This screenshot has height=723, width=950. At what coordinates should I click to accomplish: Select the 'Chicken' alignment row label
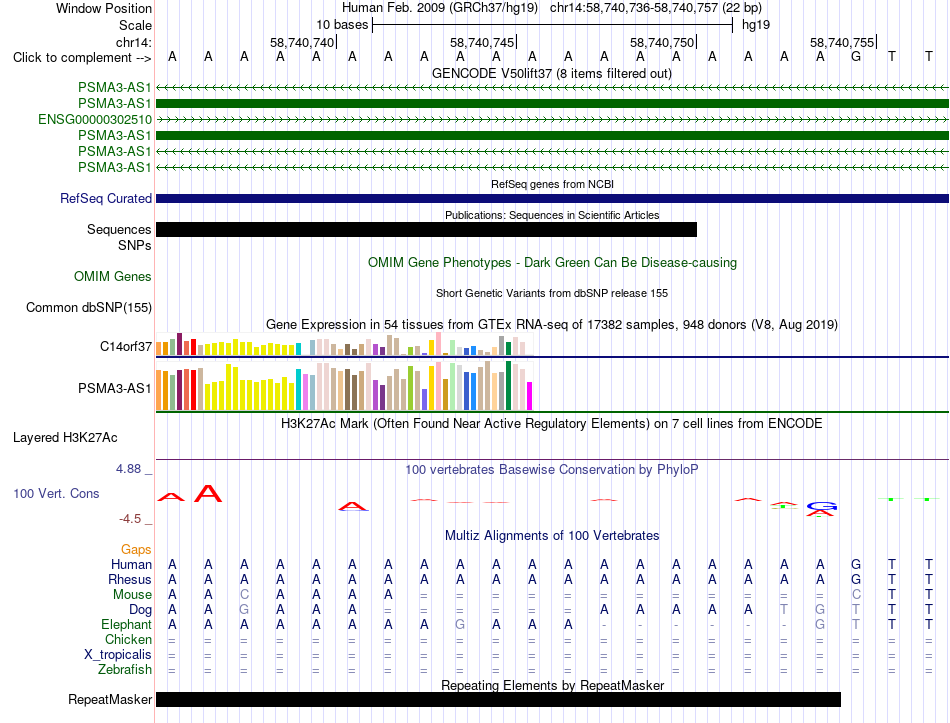point(128,639)
